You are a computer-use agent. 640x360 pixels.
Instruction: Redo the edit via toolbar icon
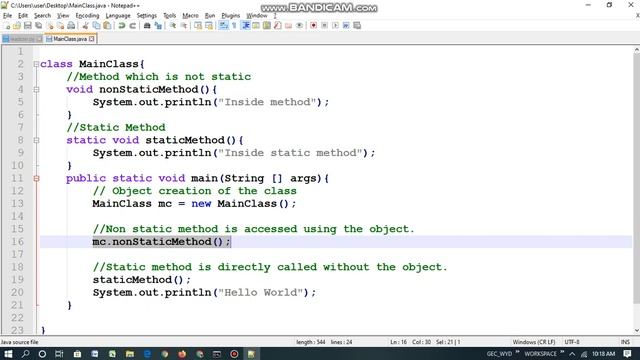pyautogui.click(x=133, y=26)
